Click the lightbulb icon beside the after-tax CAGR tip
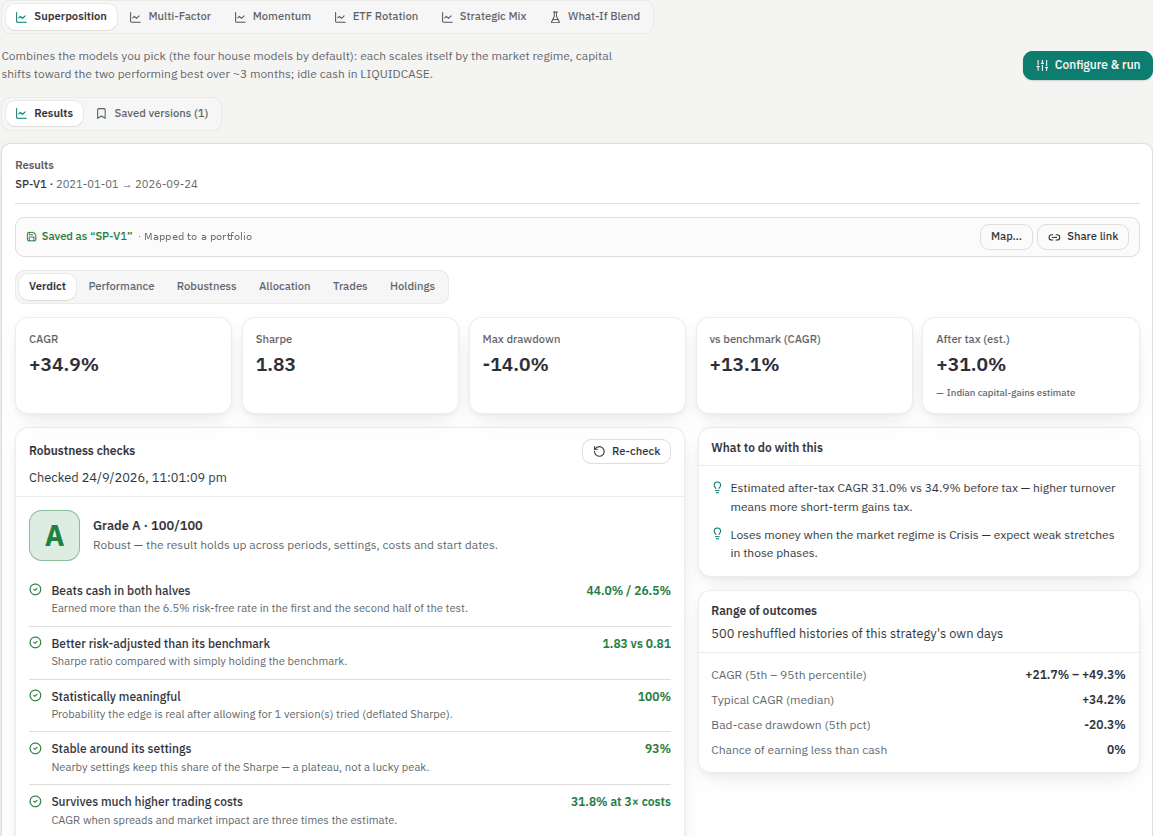1153x836 pixels. pyautogui.click(x=717, y=487)
